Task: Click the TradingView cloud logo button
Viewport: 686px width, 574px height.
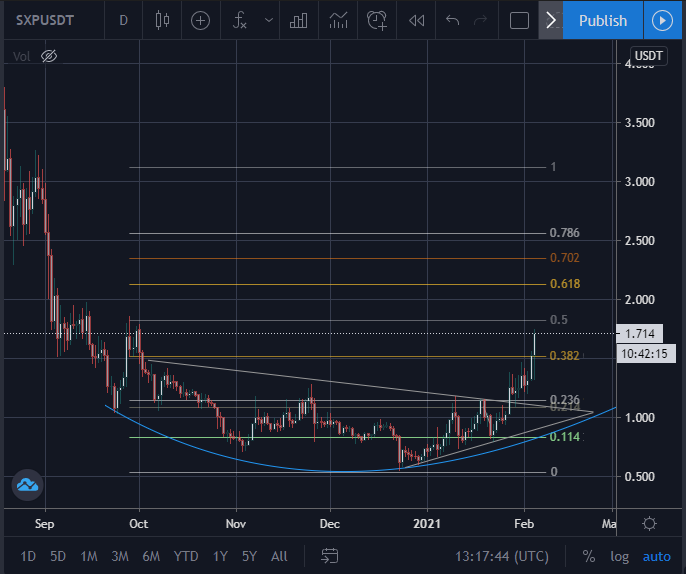Action: pos(27,485)
